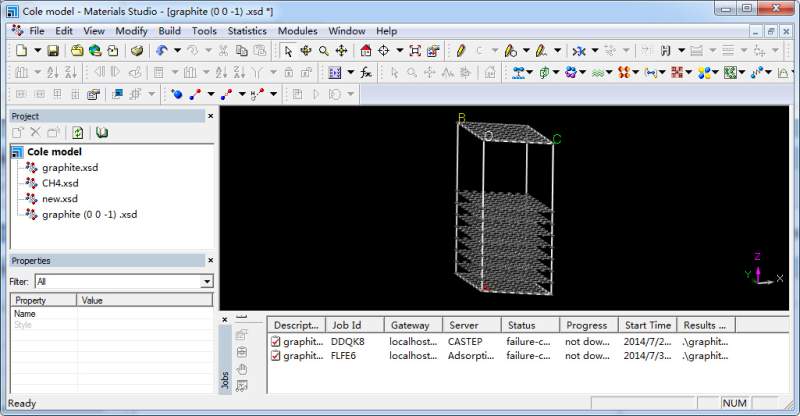This screenshot has height=416, width=800.
Task: Click the Undo arrow icon
Action: coord(162,51)
